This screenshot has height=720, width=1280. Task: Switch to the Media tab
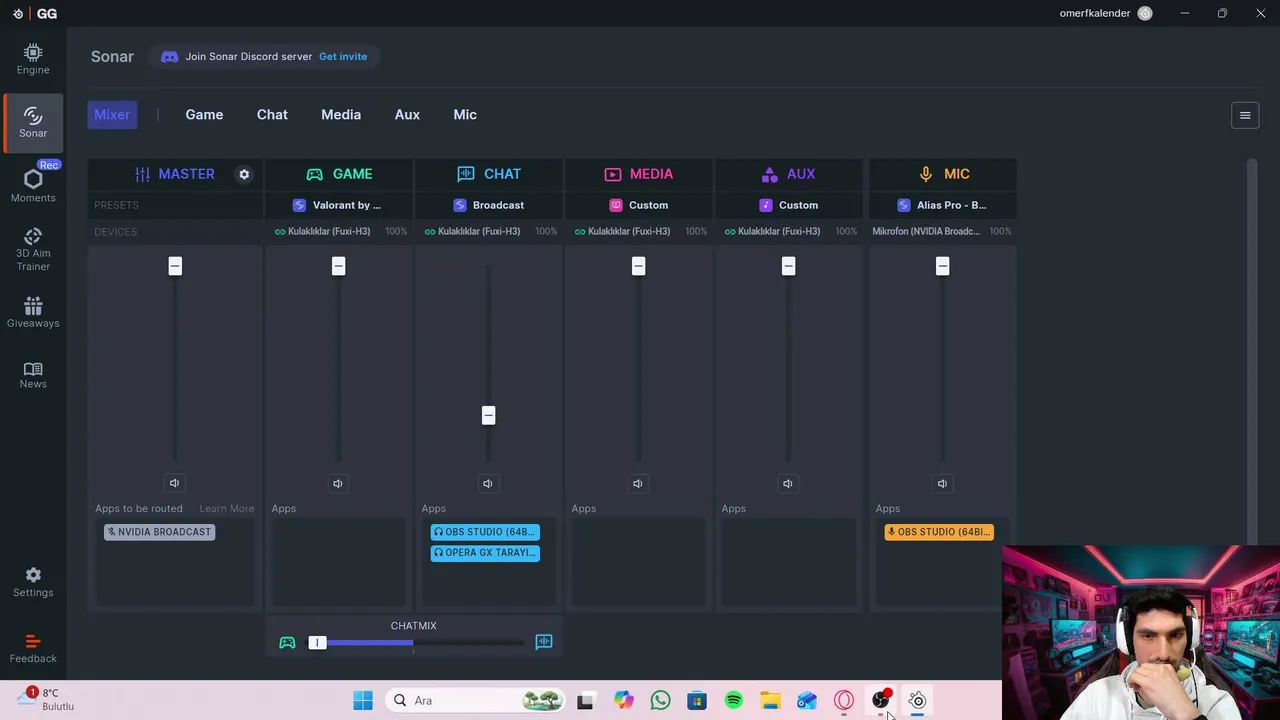coord(341,115)
